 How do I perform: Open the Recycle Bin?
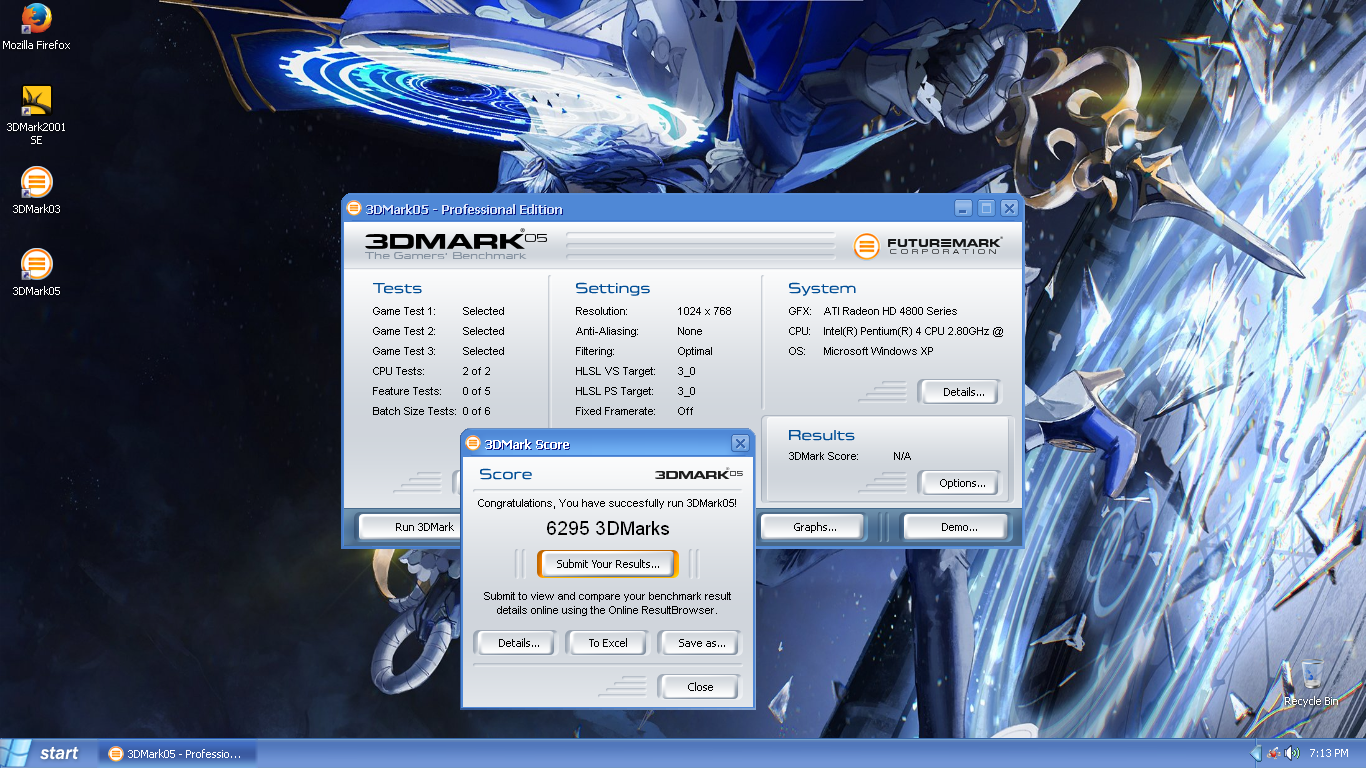1311,684
